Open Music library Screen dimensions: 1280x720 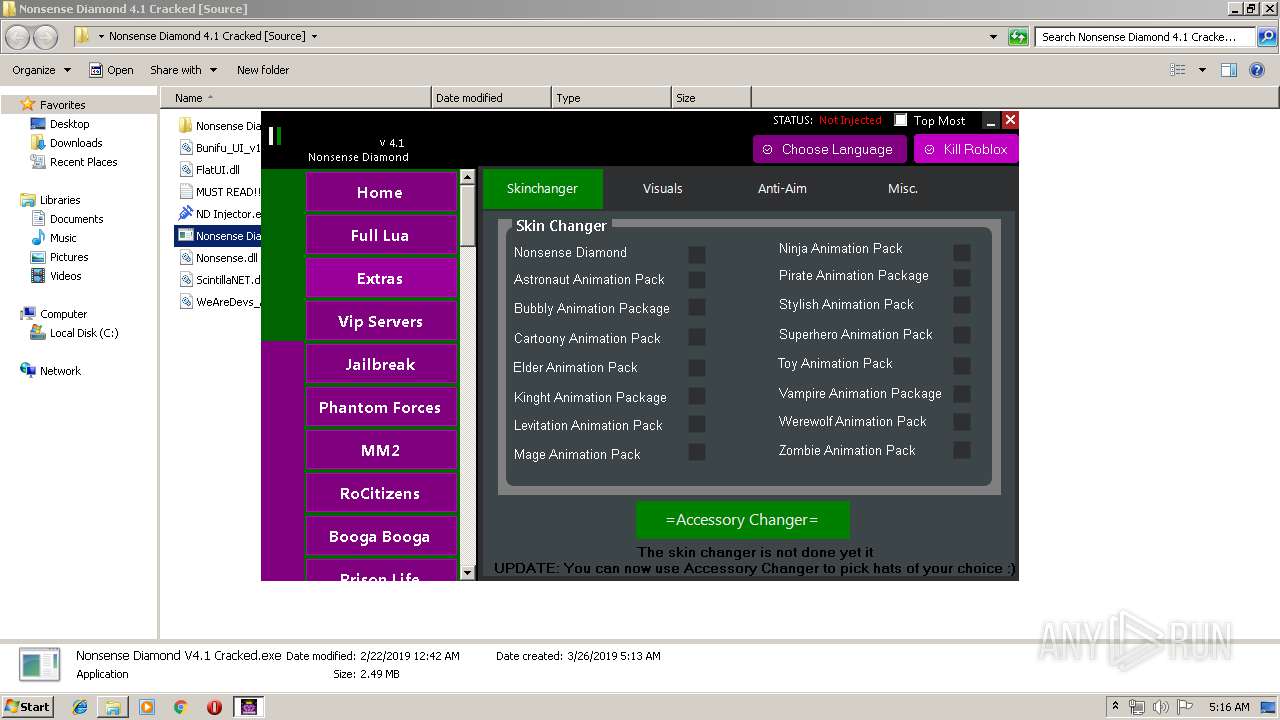tap(62, 238)
